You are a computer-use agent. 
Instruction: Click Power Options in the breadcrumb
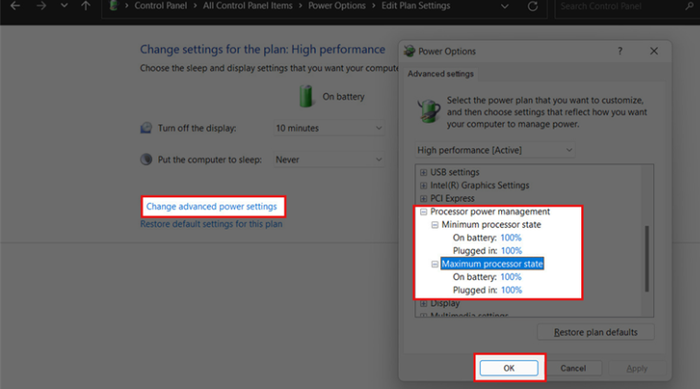[337, 6]
